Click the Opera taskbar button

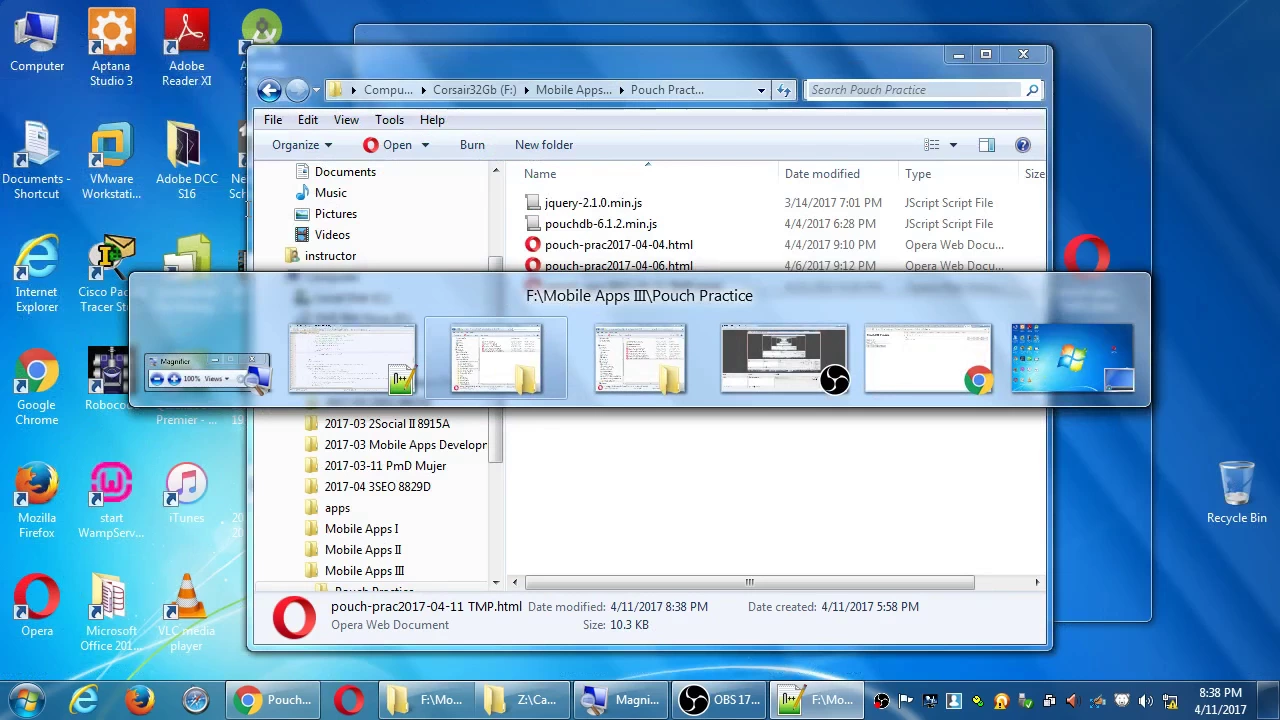[x=349, y=700]
